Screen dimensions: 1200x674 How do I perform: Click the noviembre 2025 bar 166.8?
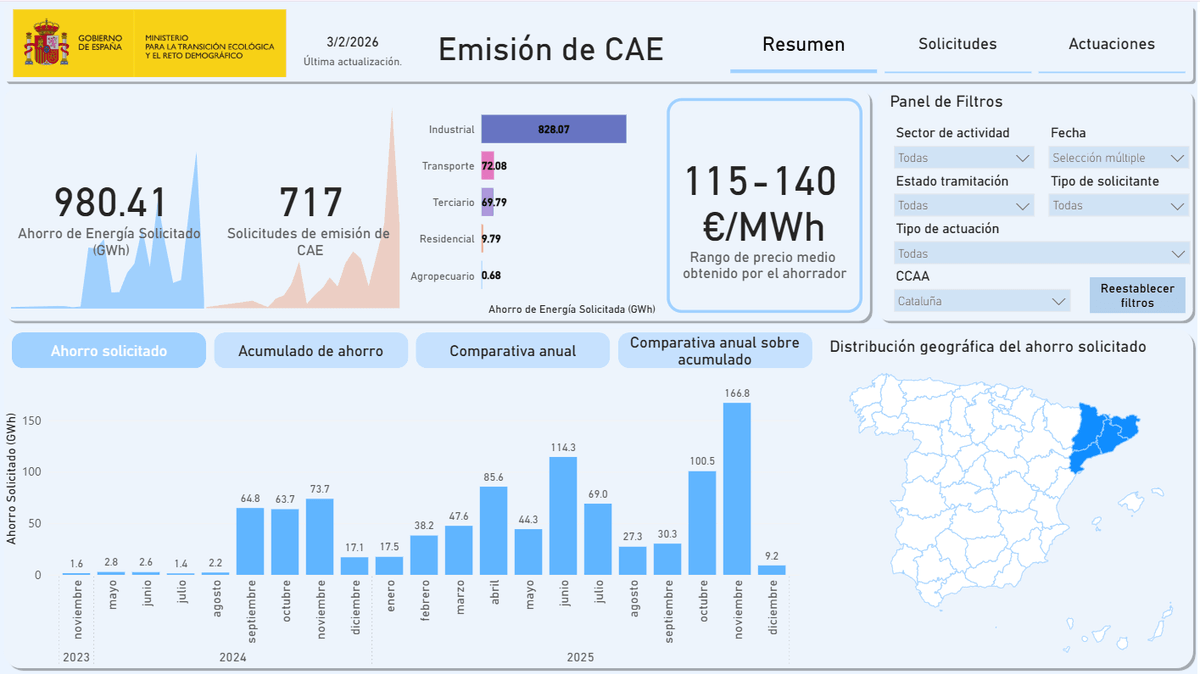[737, 489]
